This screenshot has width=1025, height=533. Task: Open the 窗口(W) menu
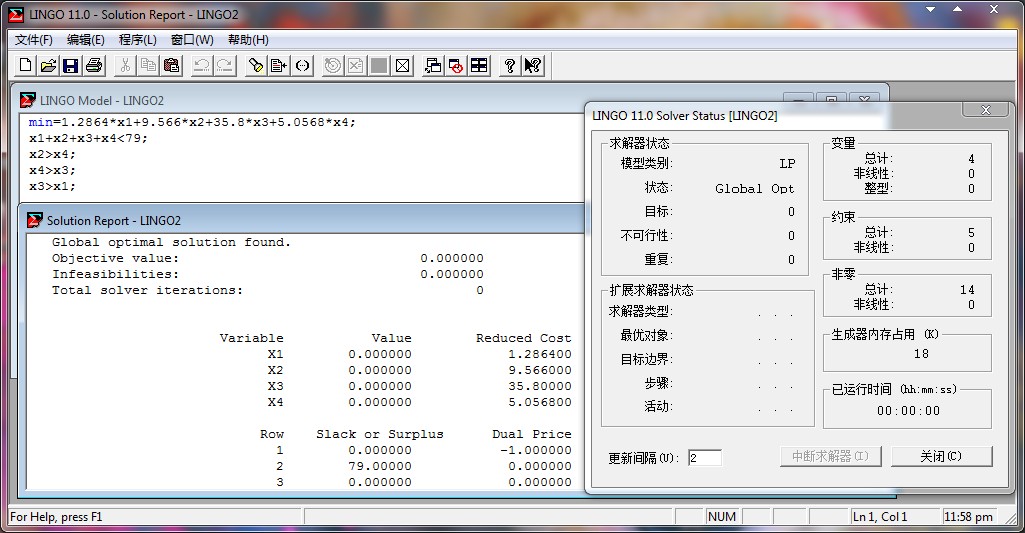coord(192,40)
